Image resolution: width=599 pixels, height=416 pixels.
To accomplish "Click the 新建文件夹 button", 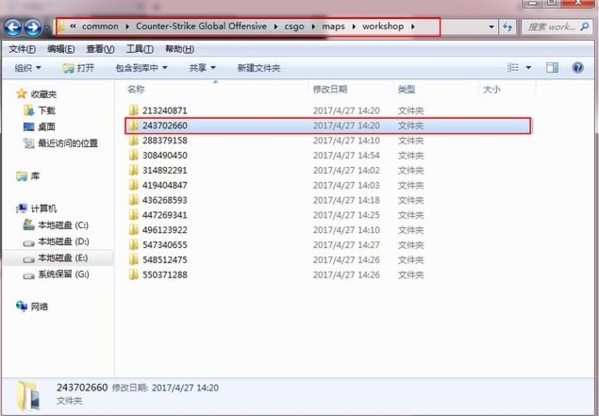I will pyautogui.click(x=259, y=68).
